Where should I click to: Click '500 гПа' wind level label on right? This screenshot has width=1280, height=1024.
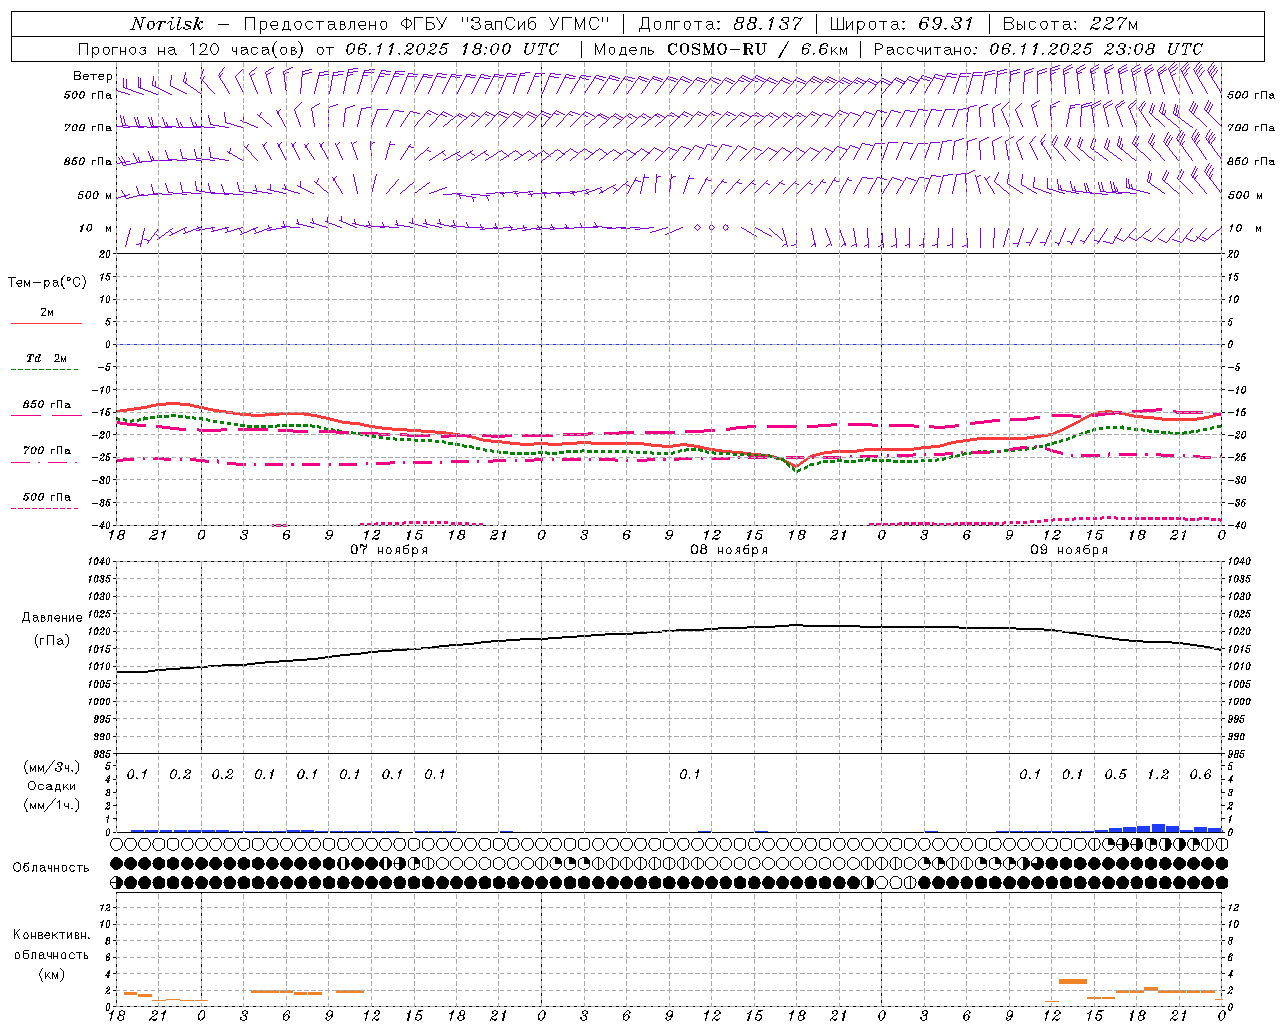(x=1251, y=95)
